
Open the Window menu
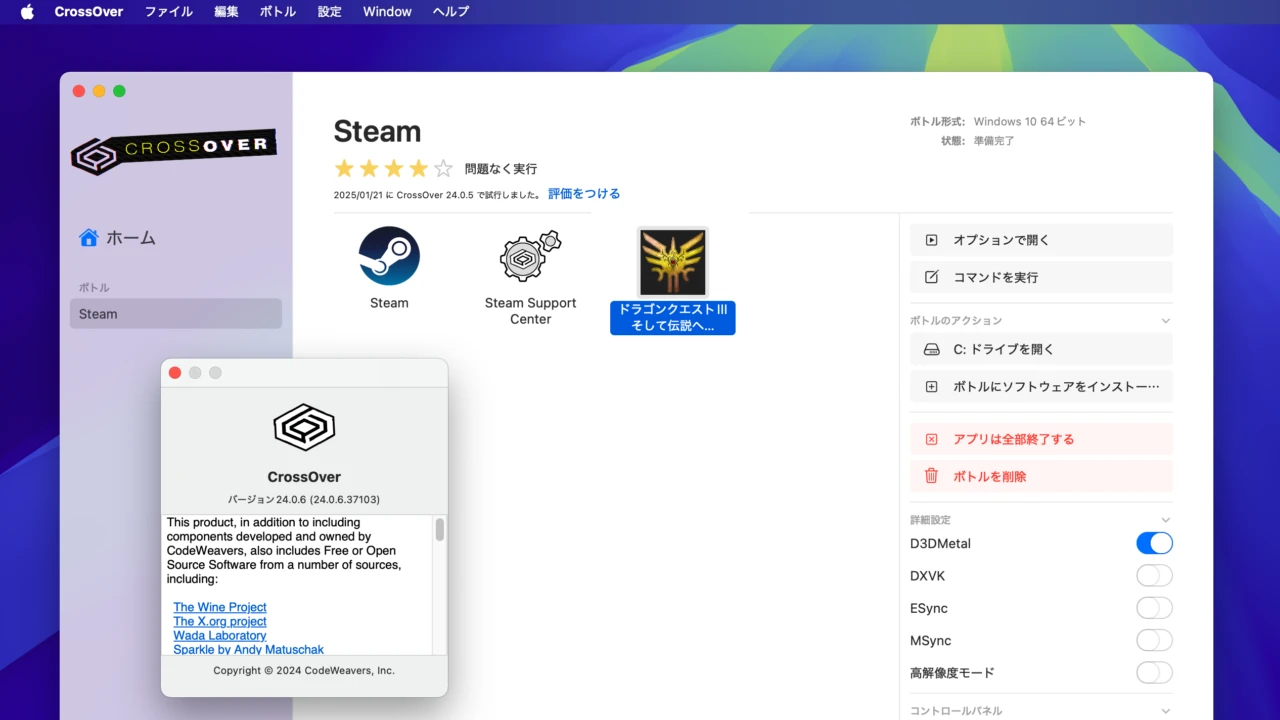[387, 12]
